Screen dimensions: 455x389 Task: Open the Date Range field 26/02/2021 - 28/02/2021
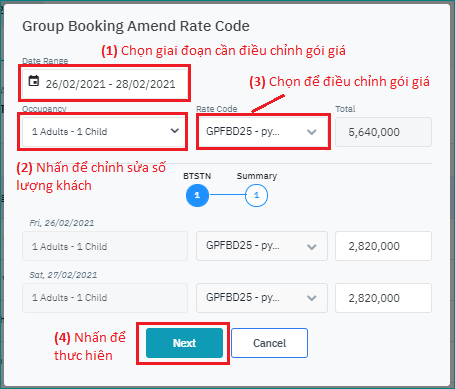click(105, 83)
